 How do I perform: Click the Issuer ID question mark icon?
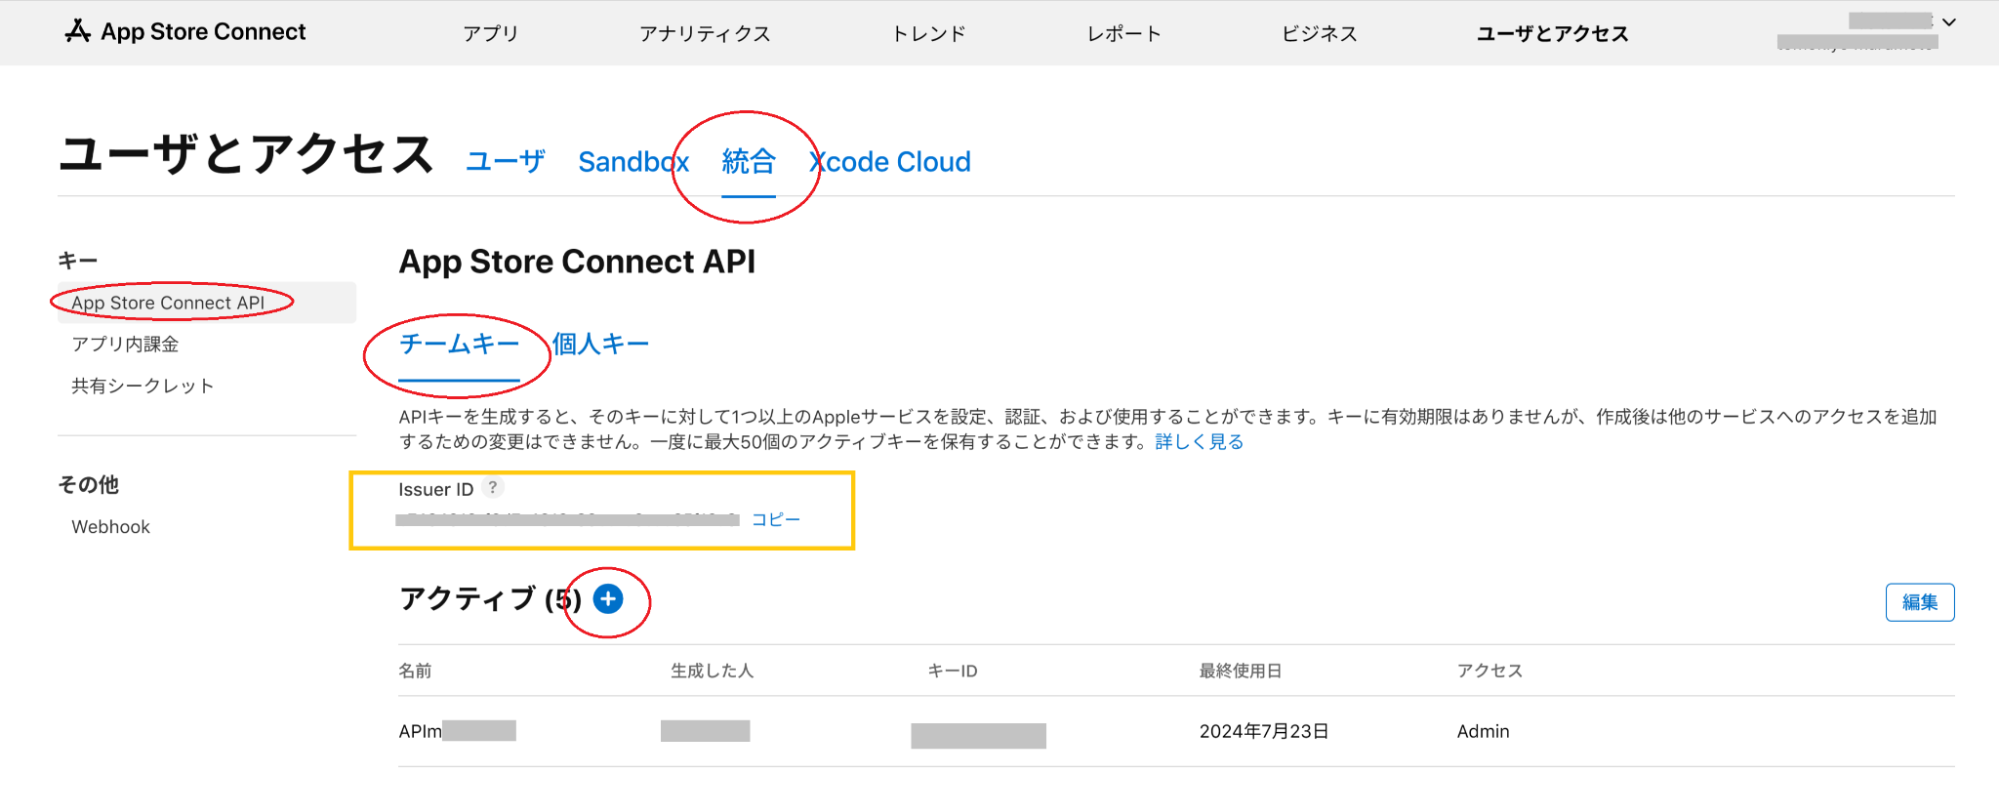point(493,488)
